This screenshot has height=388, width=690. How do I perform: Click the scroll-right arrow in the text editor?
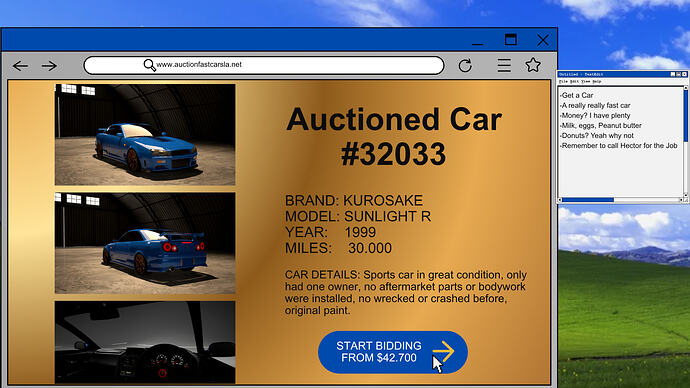681,200
